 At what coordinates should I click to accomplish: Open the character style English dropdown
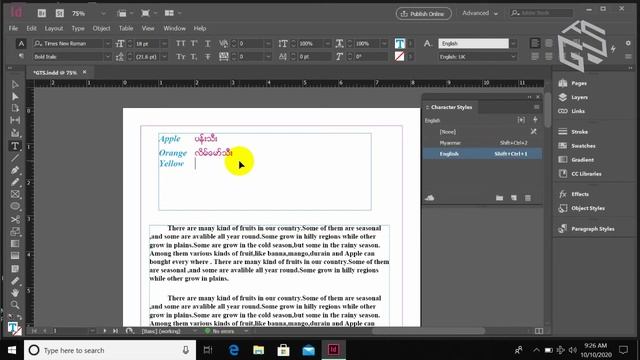(x=513, y=43)
